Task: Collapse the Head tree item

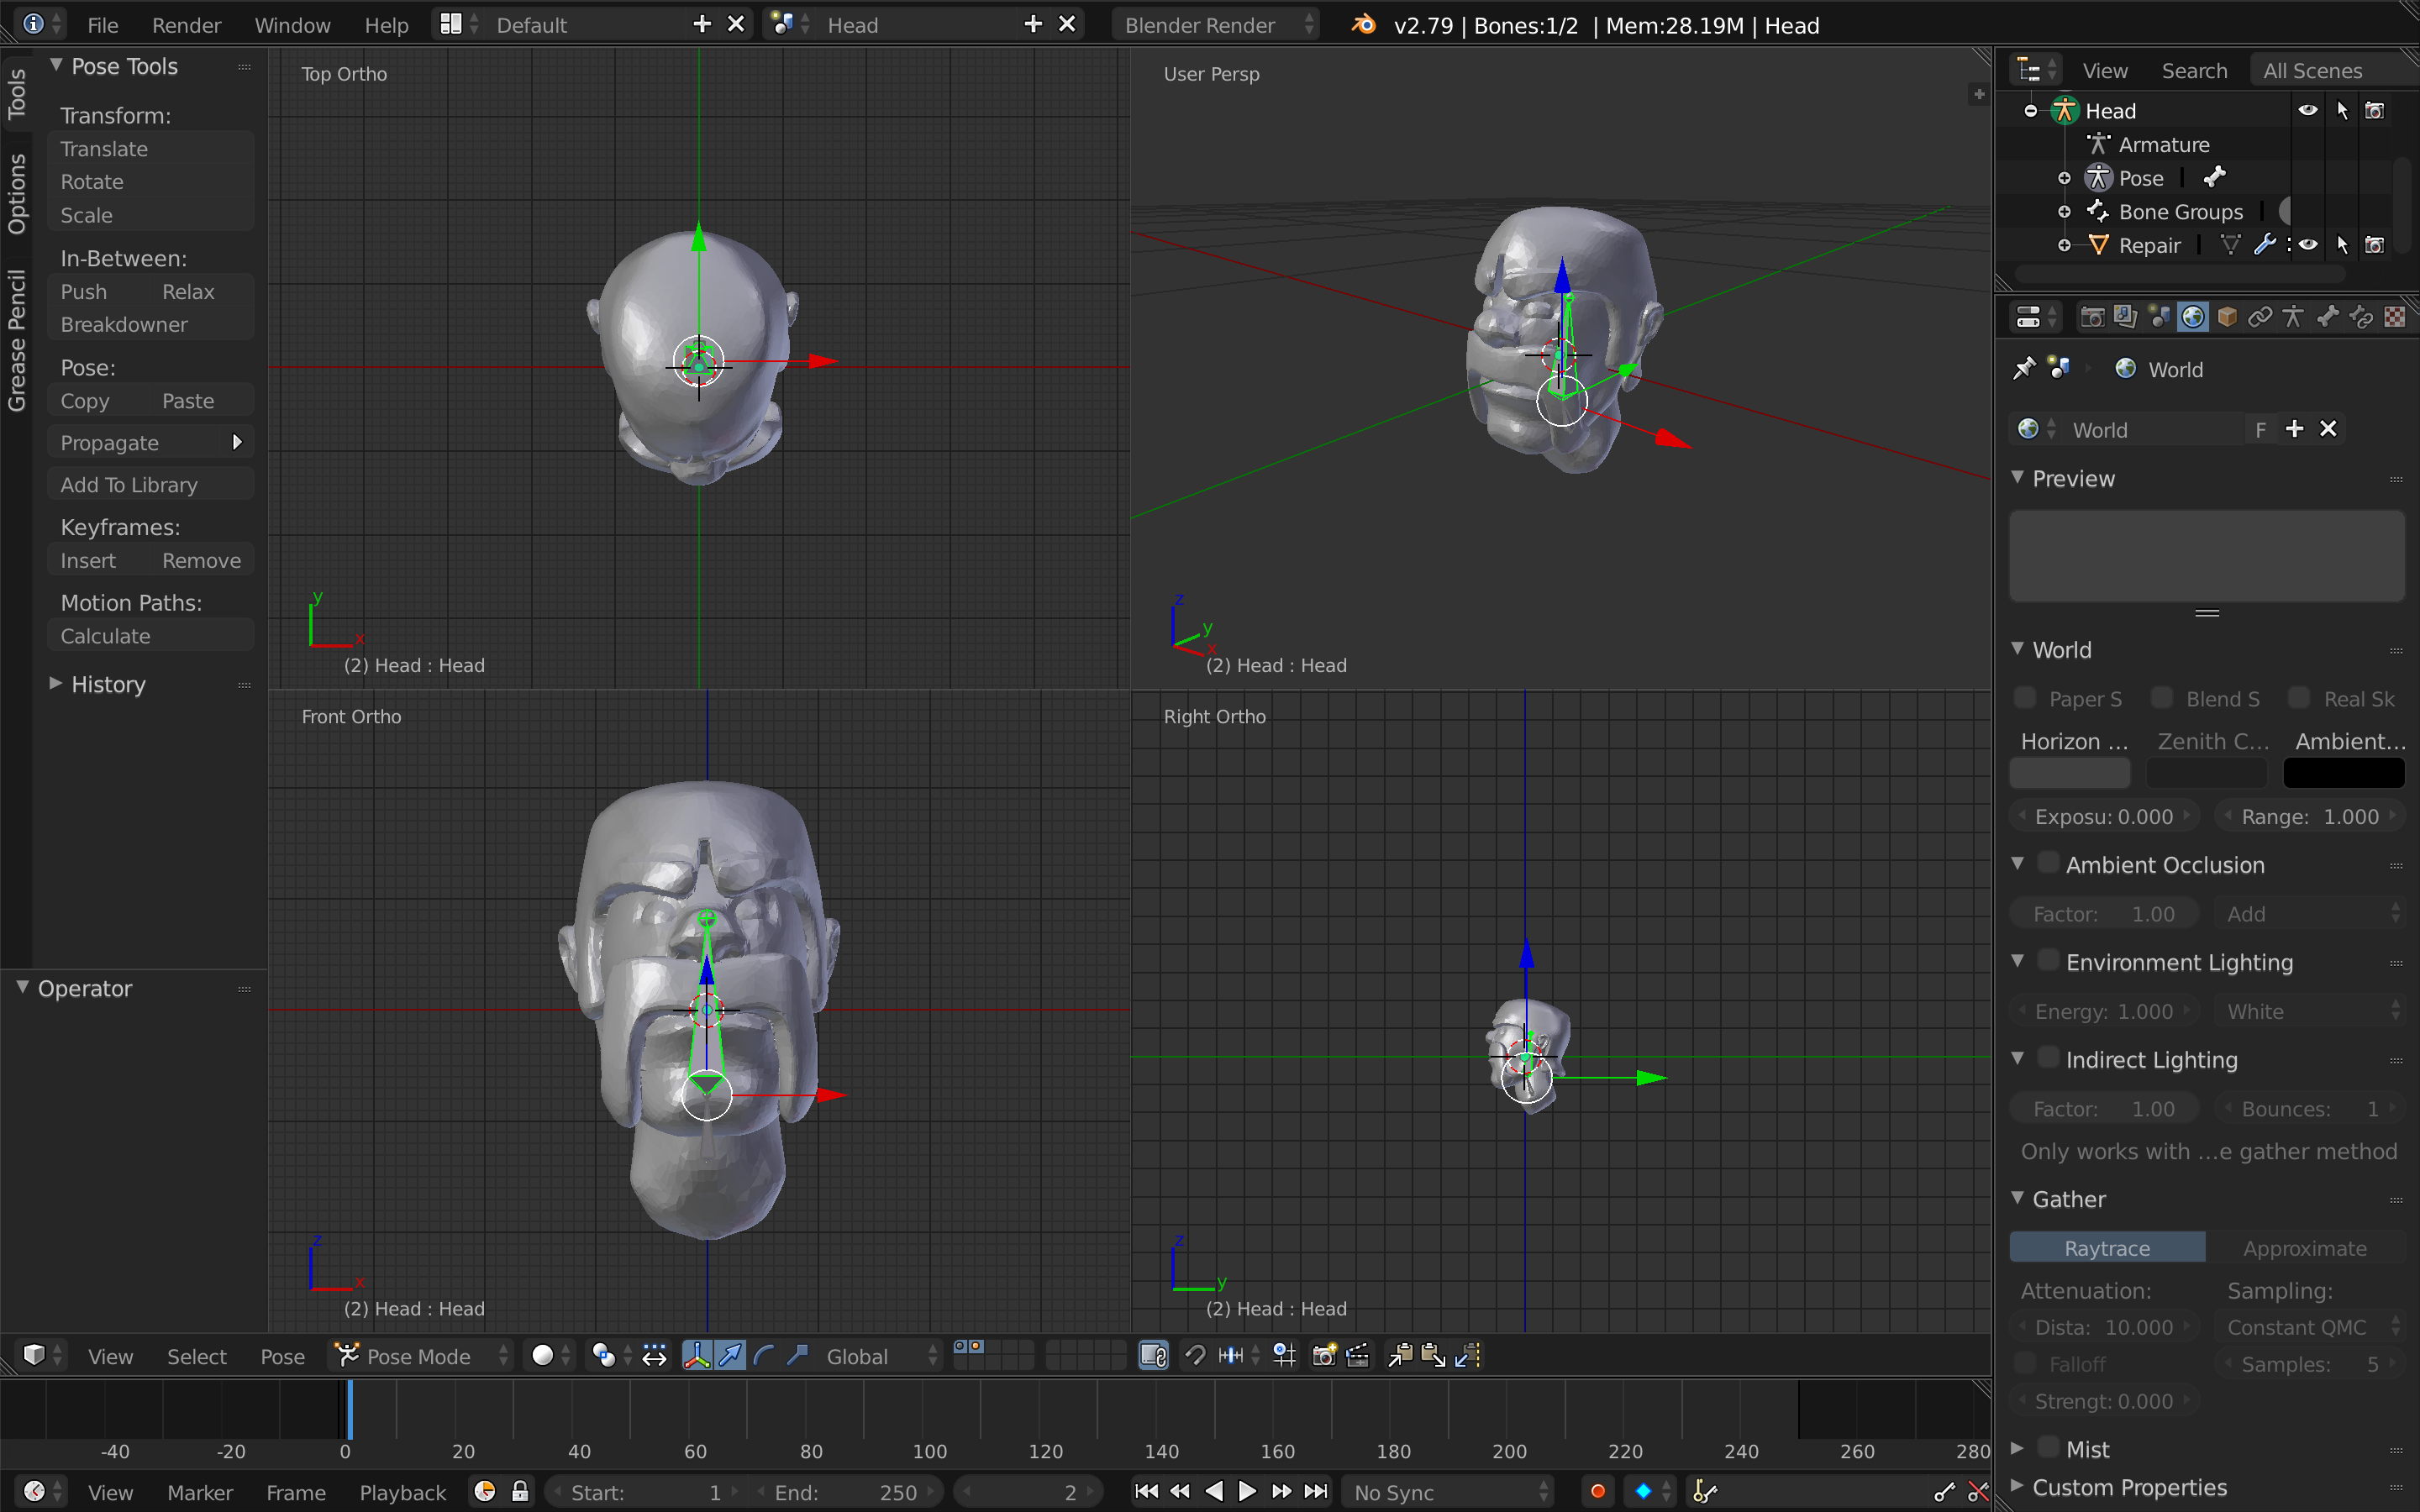Action: (x=2030, y=111)
